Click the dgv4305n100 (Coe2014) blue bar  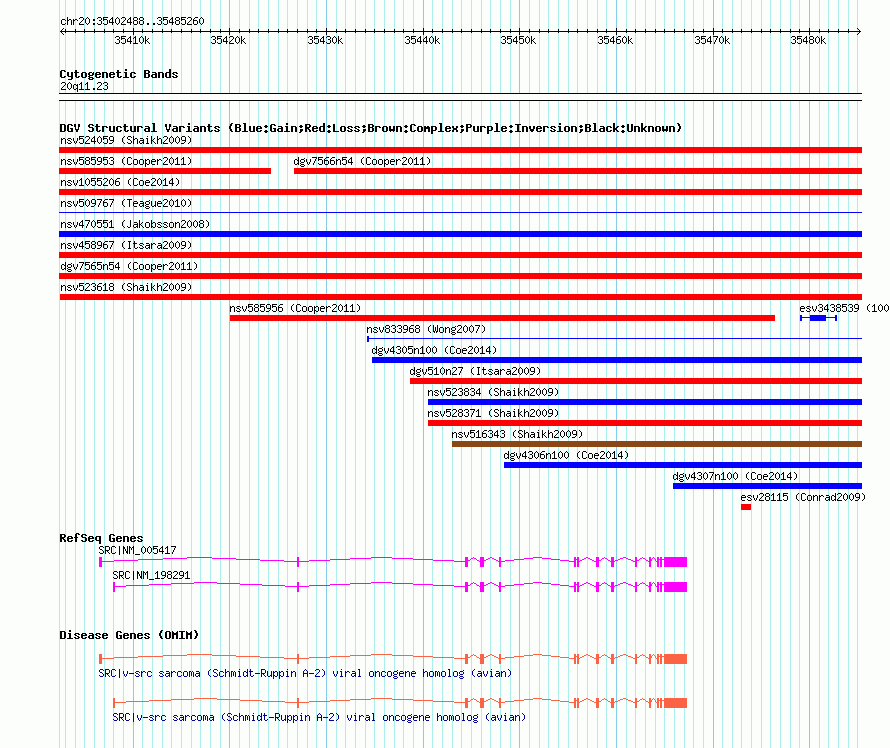click(617, 360)
